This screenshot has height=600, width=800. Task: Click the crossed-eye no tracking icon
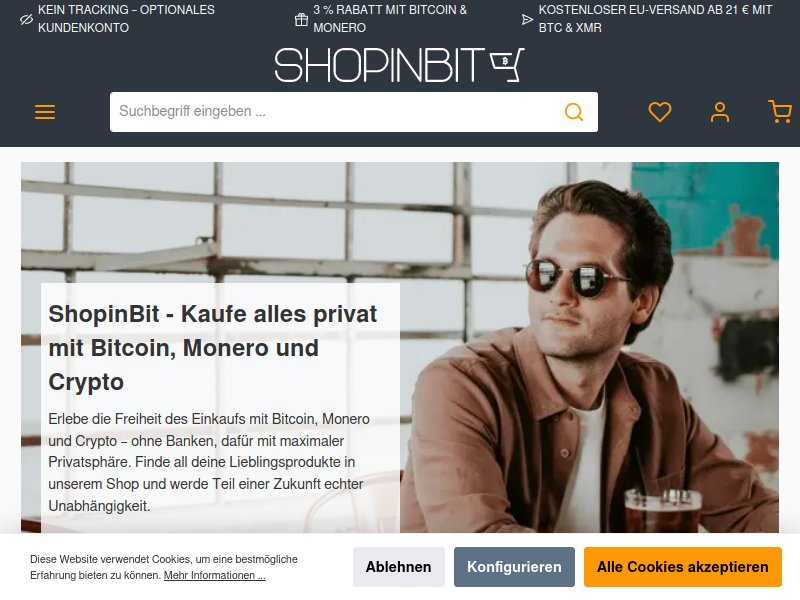(x=26, y=19)
